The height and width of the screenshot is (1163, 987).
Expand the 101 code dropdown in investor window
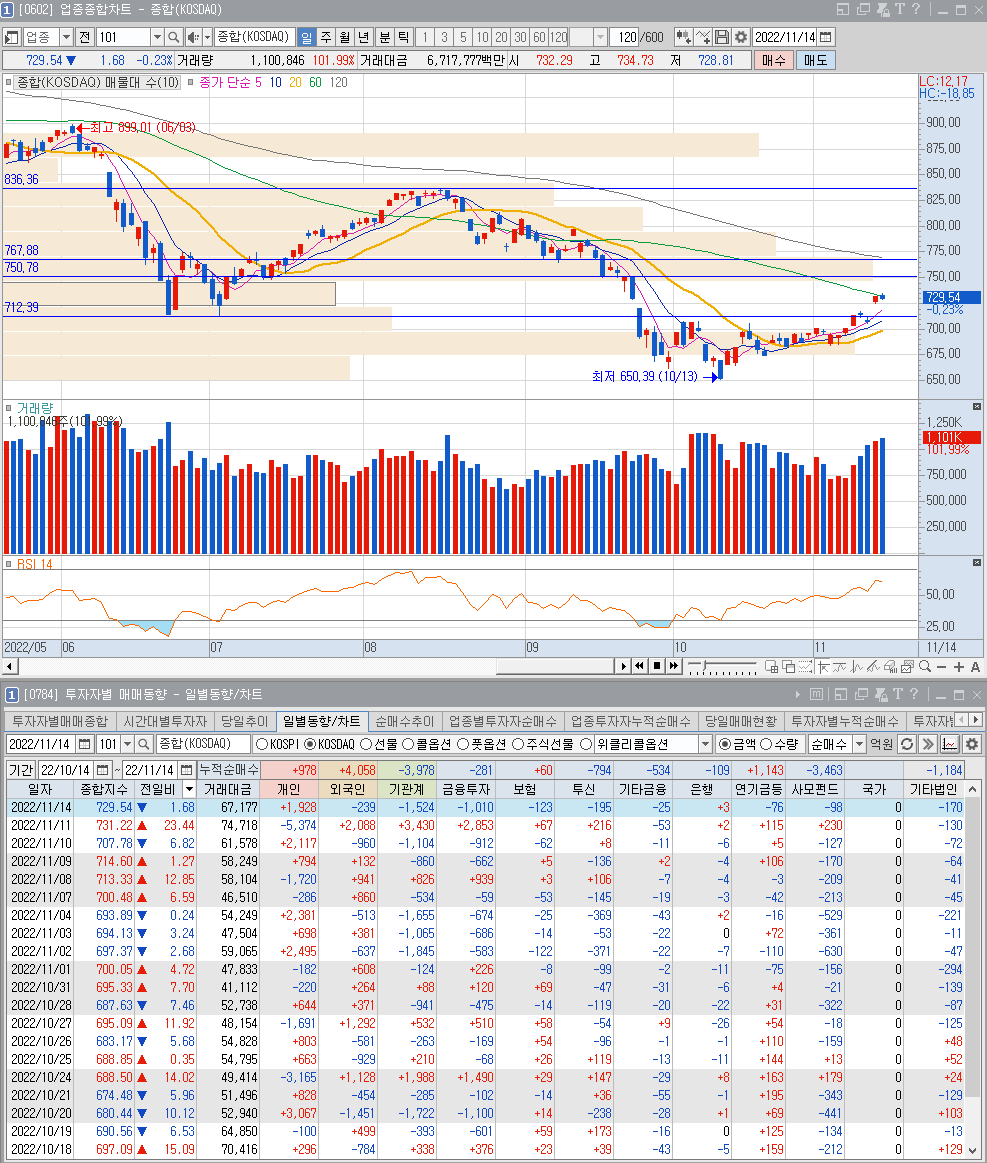coord(128,744)
